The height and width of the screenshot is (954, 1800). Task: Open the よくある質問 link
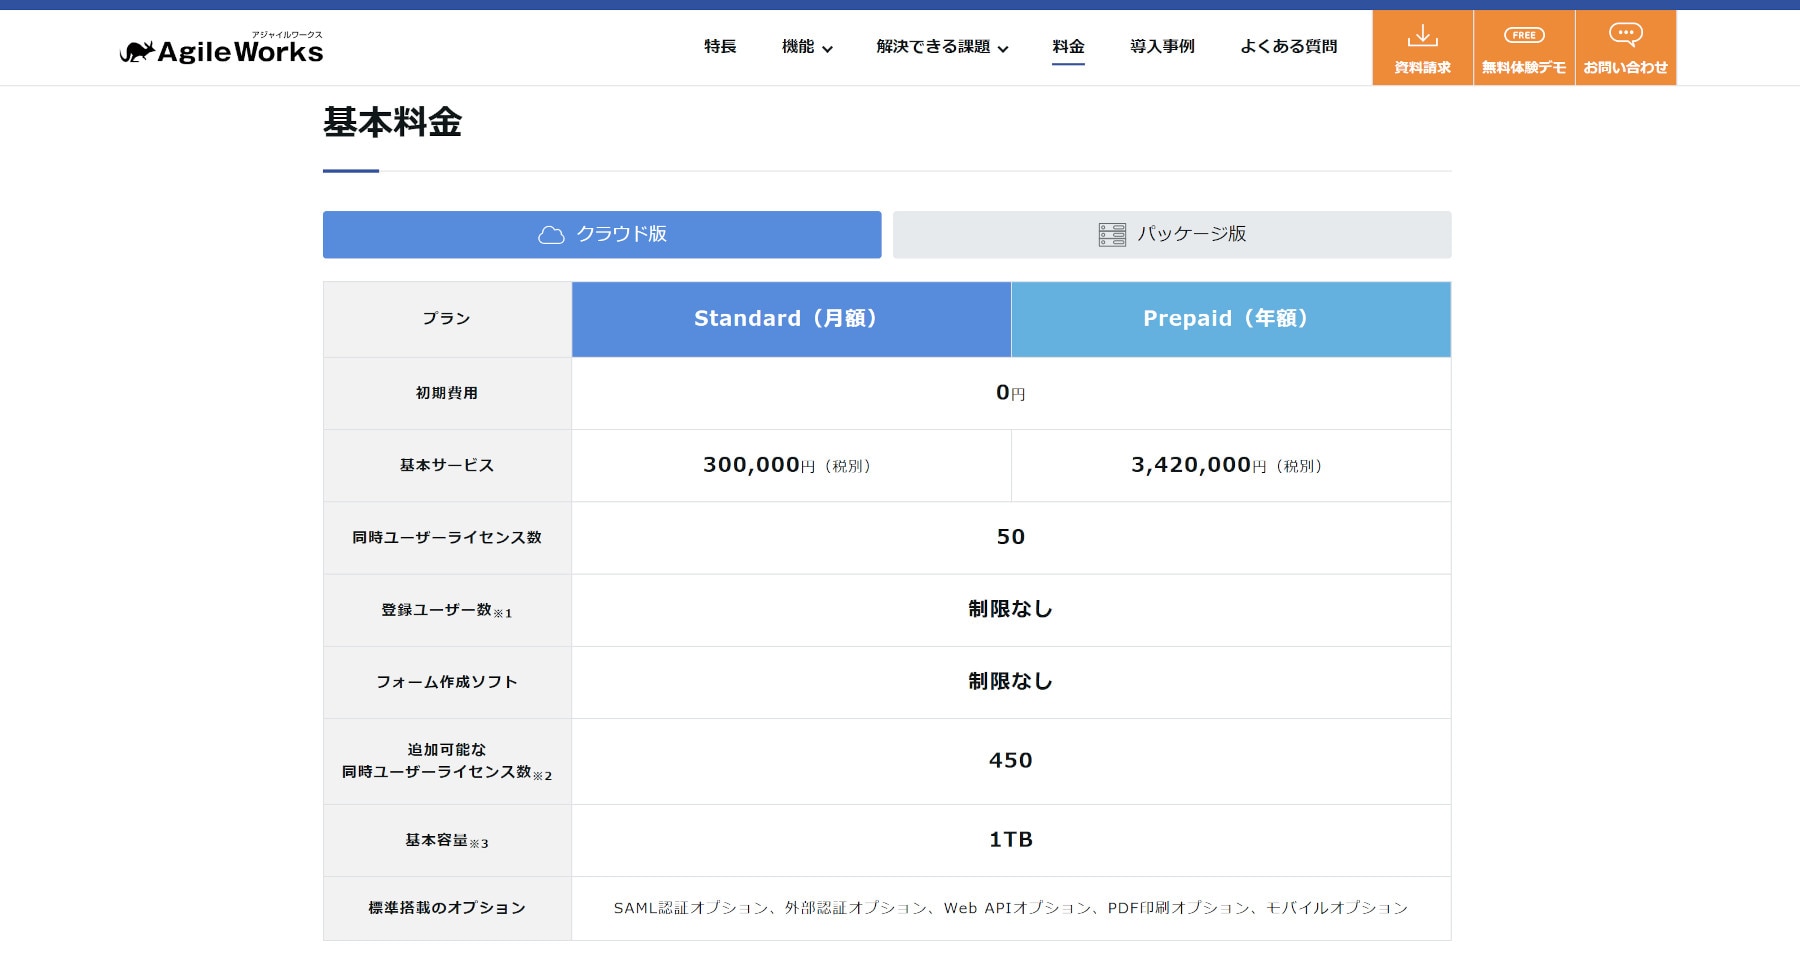1288,47
